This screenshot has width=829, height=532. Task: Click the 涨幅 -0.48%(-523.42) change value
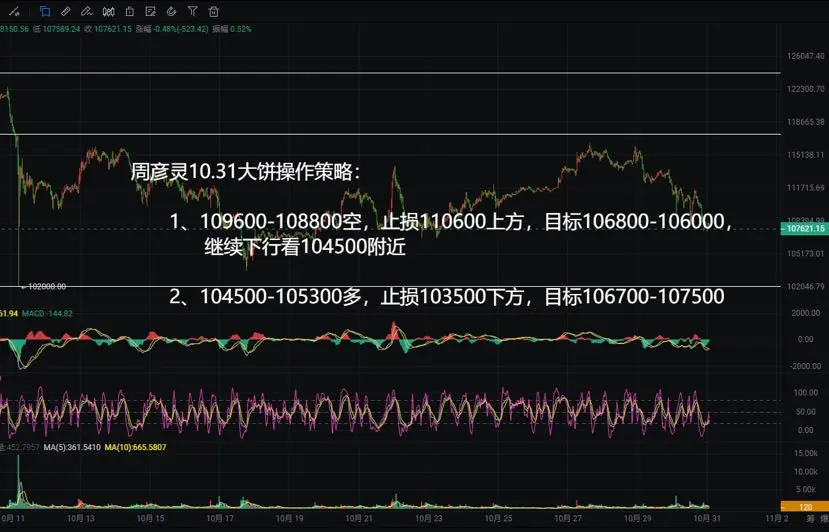coord(172,29)
